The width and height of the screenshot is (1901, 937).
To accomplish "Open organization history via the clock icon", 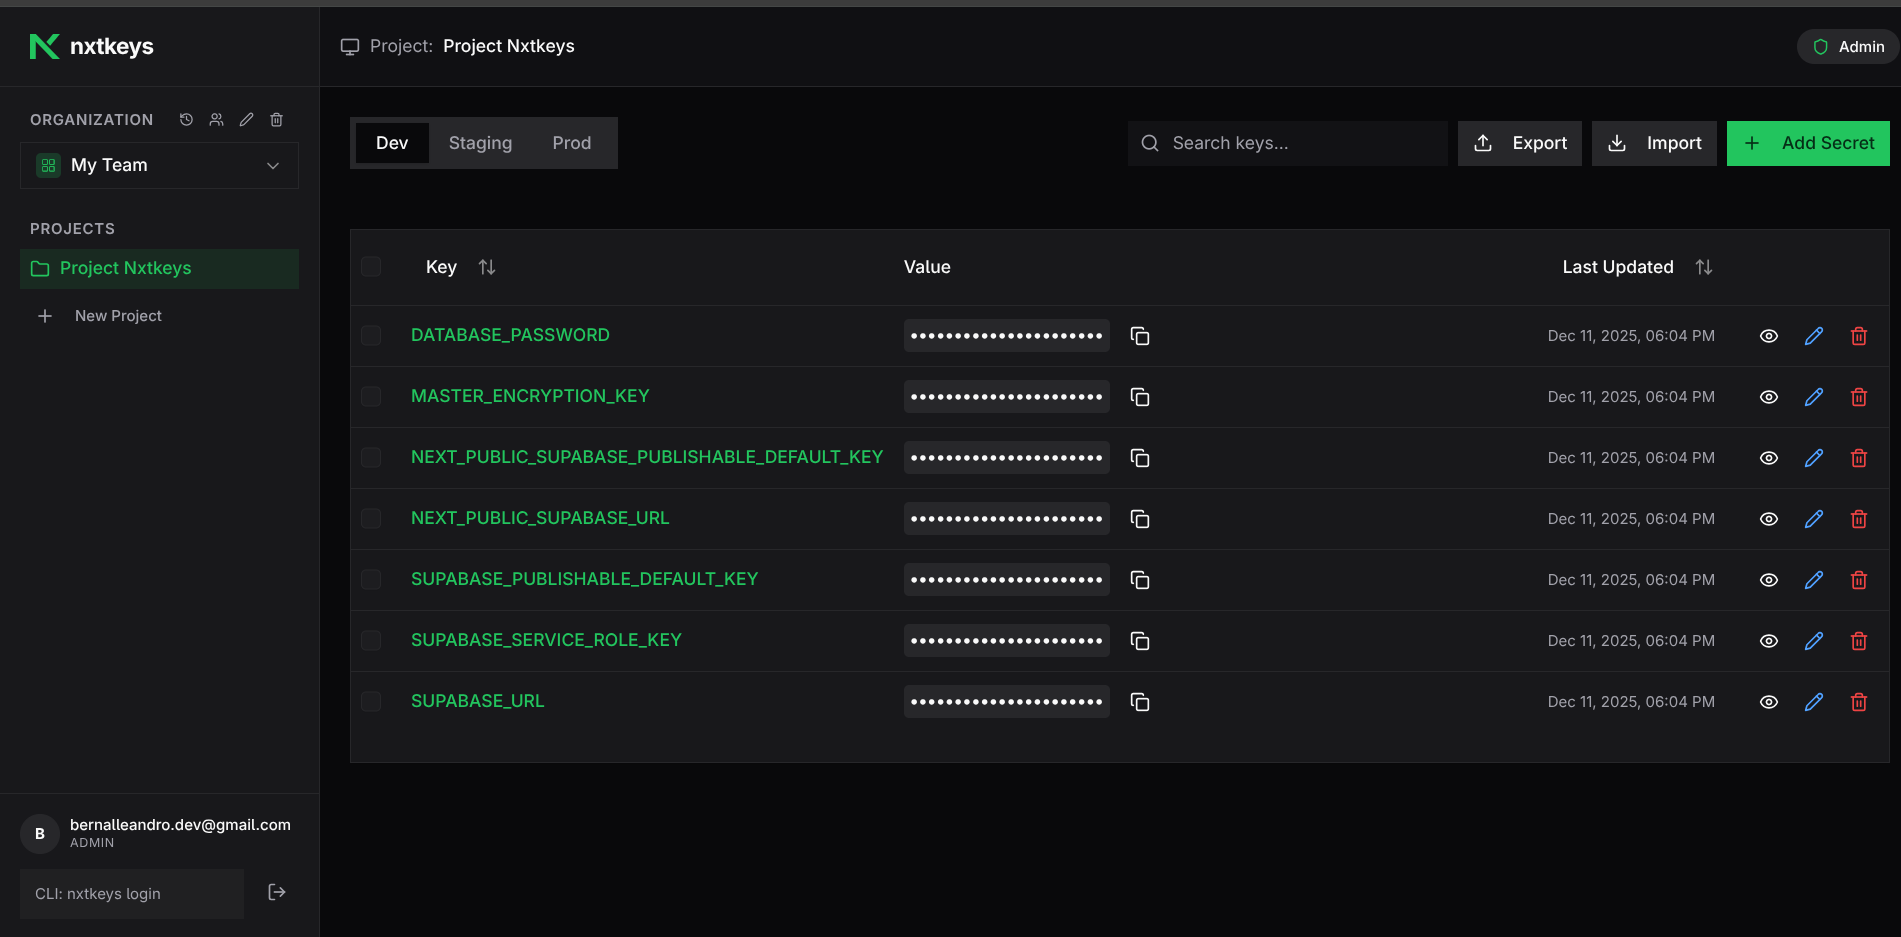I will coord(186,119).
